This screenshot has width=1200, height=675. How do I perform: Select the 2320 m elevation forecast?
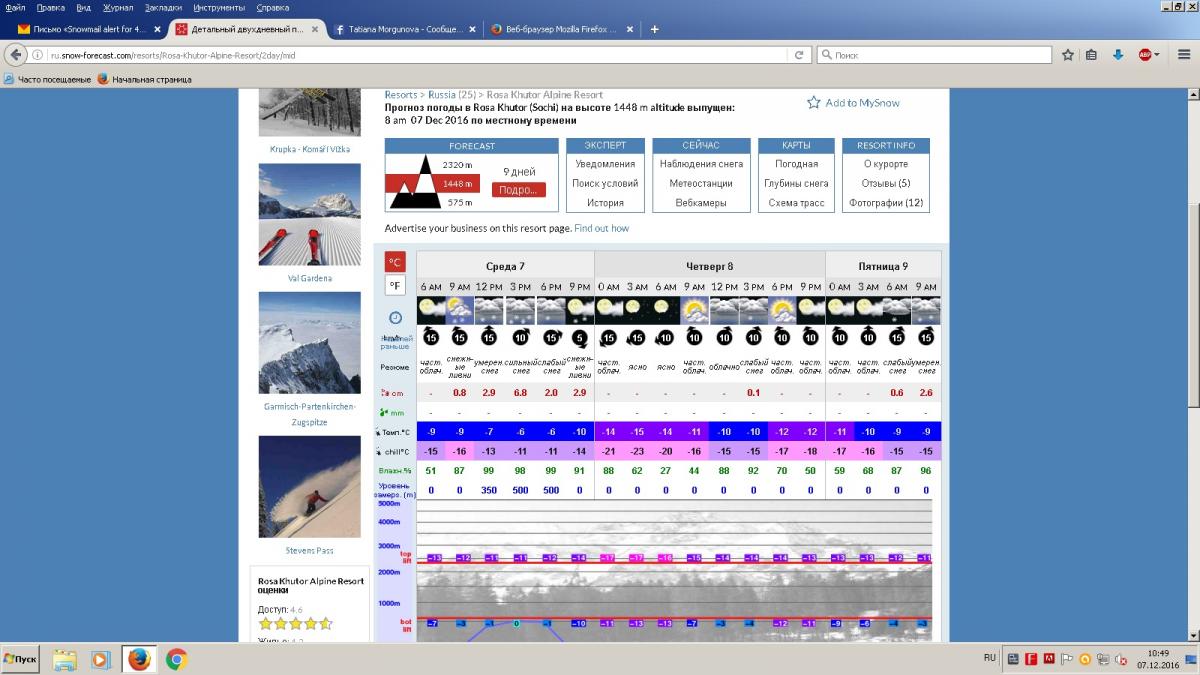click(x=457, y=164)
